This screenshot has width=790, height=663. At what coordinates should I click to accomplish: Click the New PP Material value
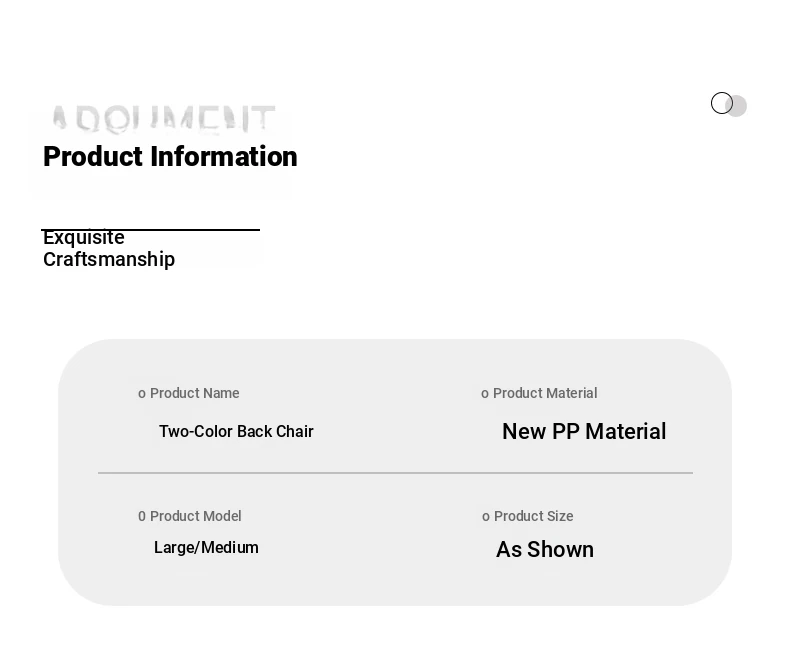[584, 432]
